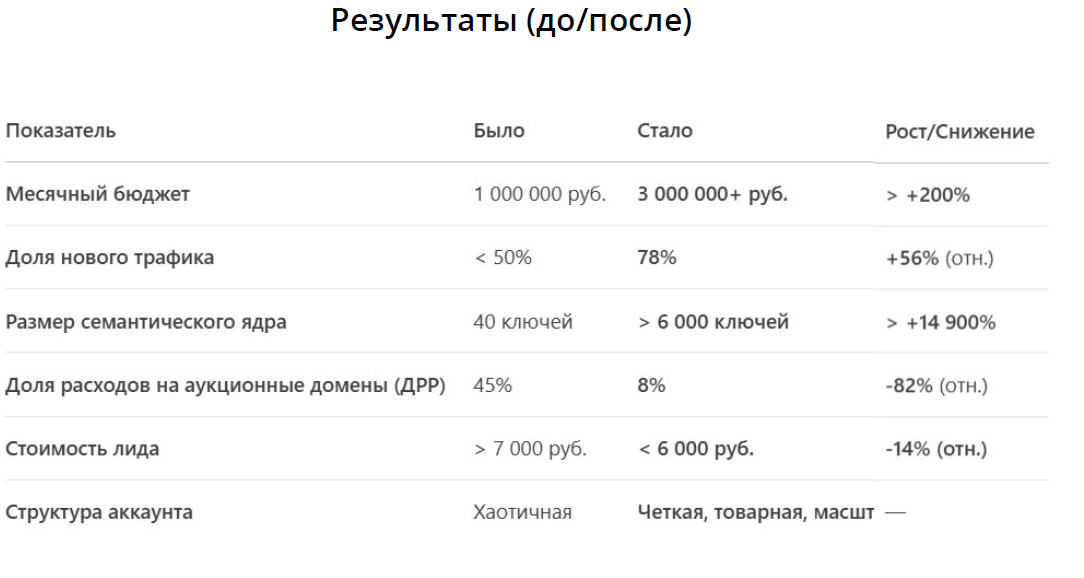This screenshot has height=578, width=1084.
Task: Click the "78%" new traffic value
Action: coord(656,258)
